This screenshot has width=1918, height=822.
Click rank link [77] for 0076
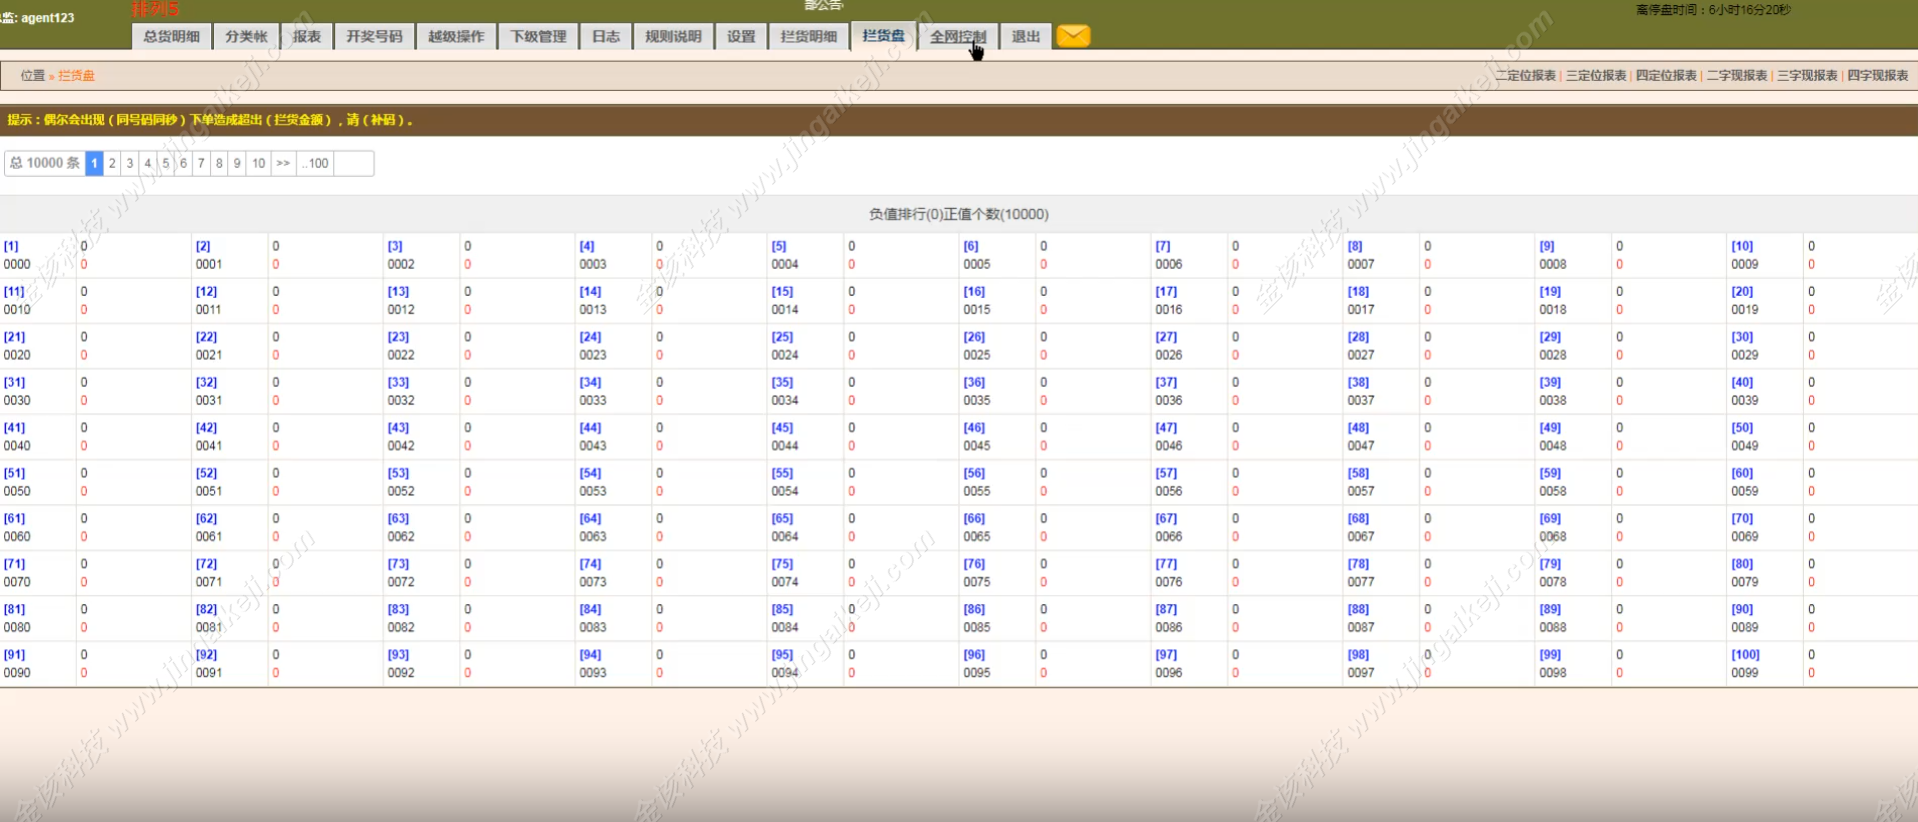[x=1166, y=564]
